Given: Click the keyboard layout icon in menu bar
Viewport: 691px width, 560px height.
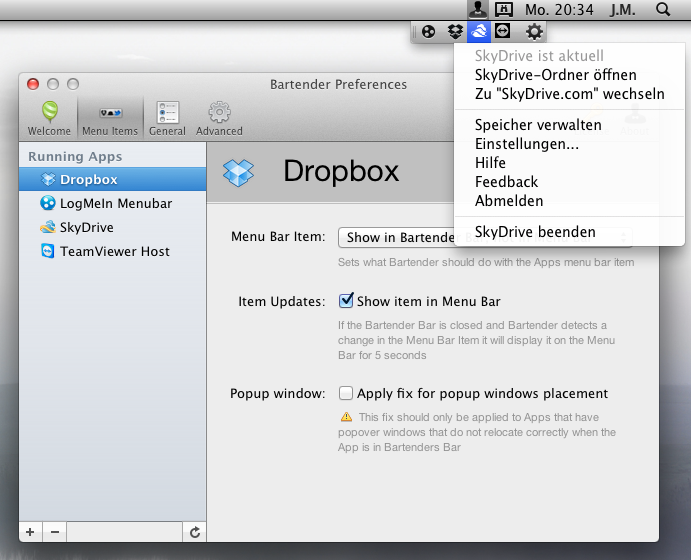Looking at the screenshot, I should click(x=504, y=9).
